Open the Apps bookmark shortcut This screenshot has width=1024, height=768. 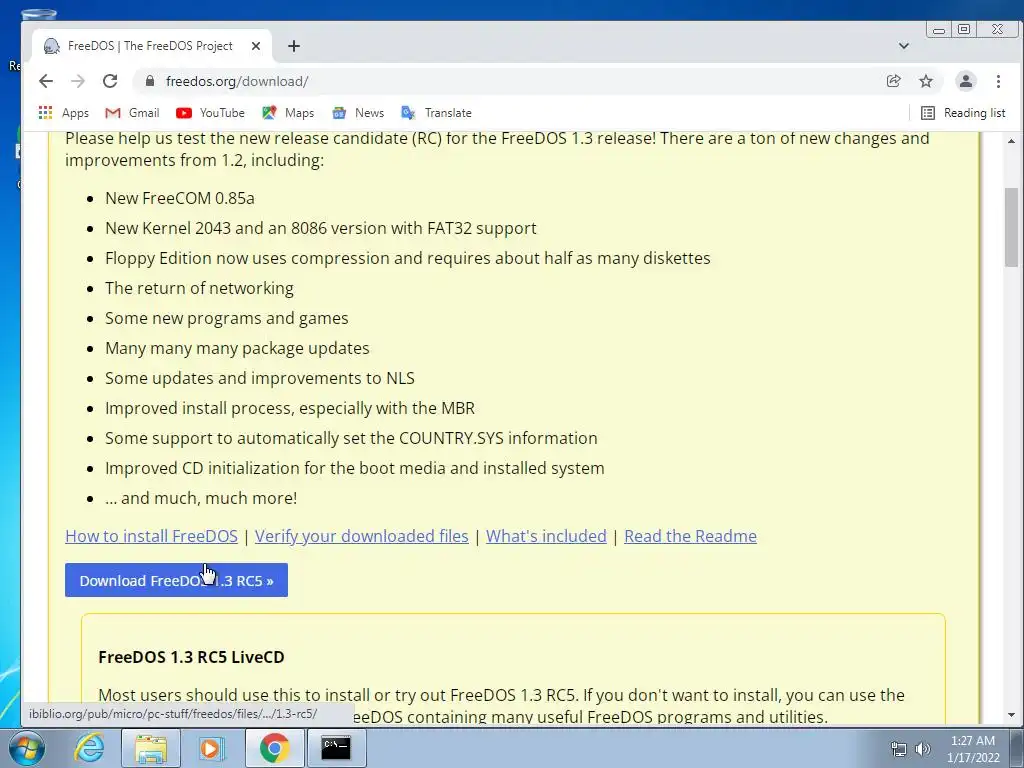tap(63, 113)
